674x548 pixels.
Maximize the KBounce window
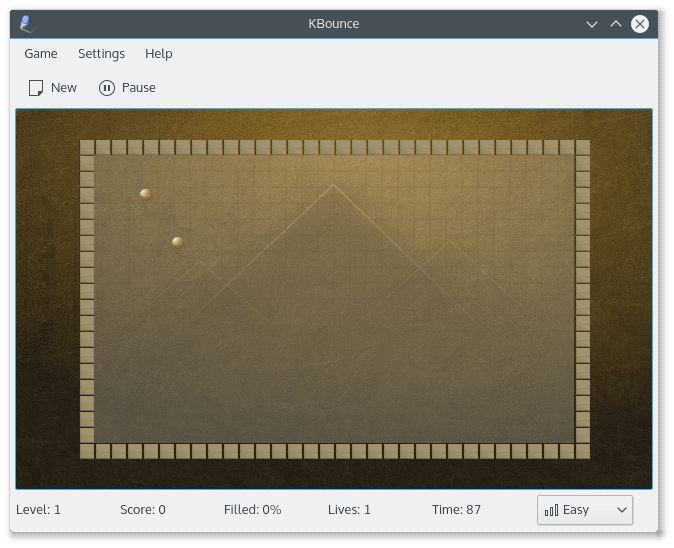coord(616,24)
